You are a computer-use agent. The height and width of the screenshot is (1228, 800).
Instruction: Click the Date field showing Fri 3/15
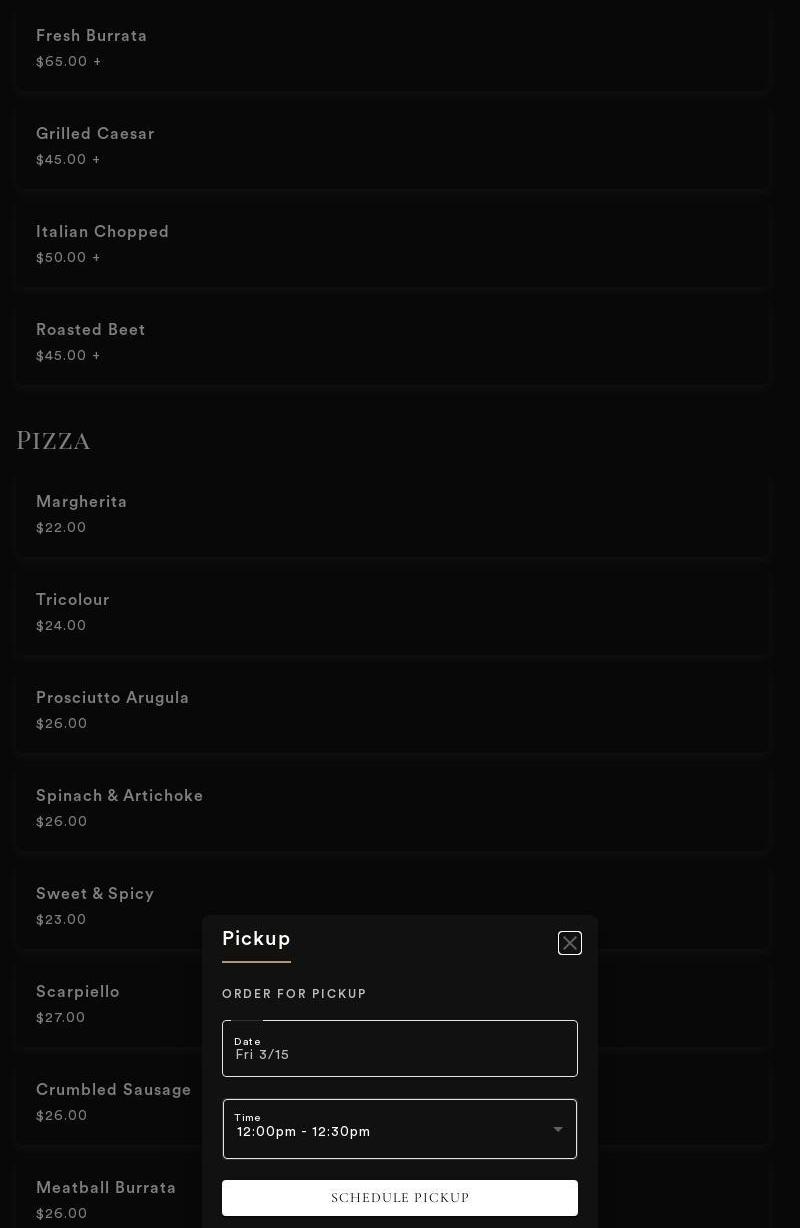(x=400, y=1049)
